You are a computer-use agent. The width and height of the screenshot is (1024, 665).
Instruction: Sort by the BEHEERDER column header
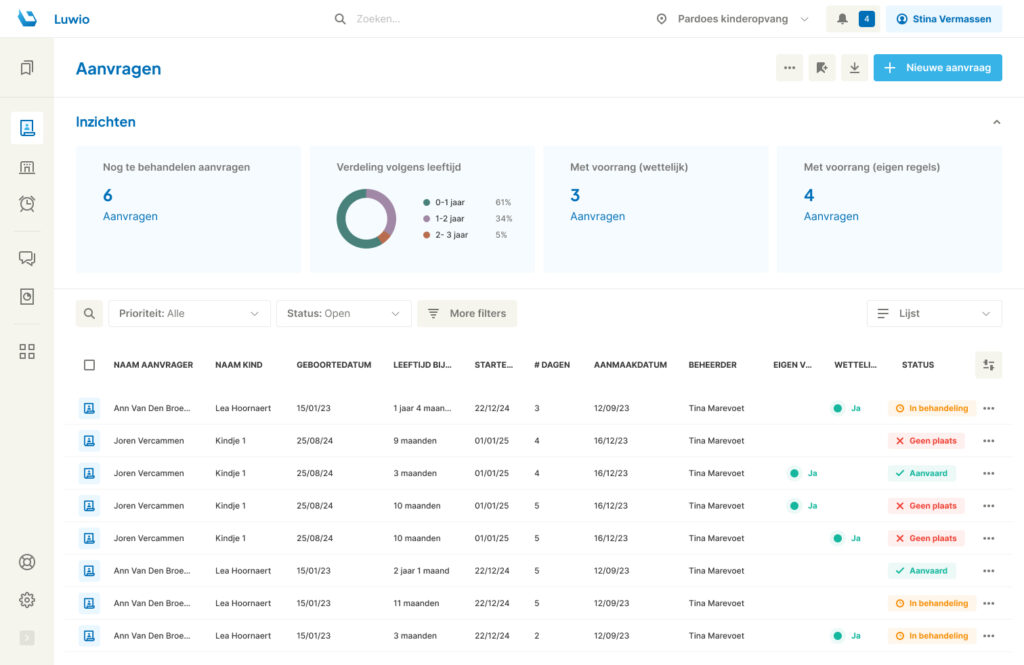click(712, 365)
